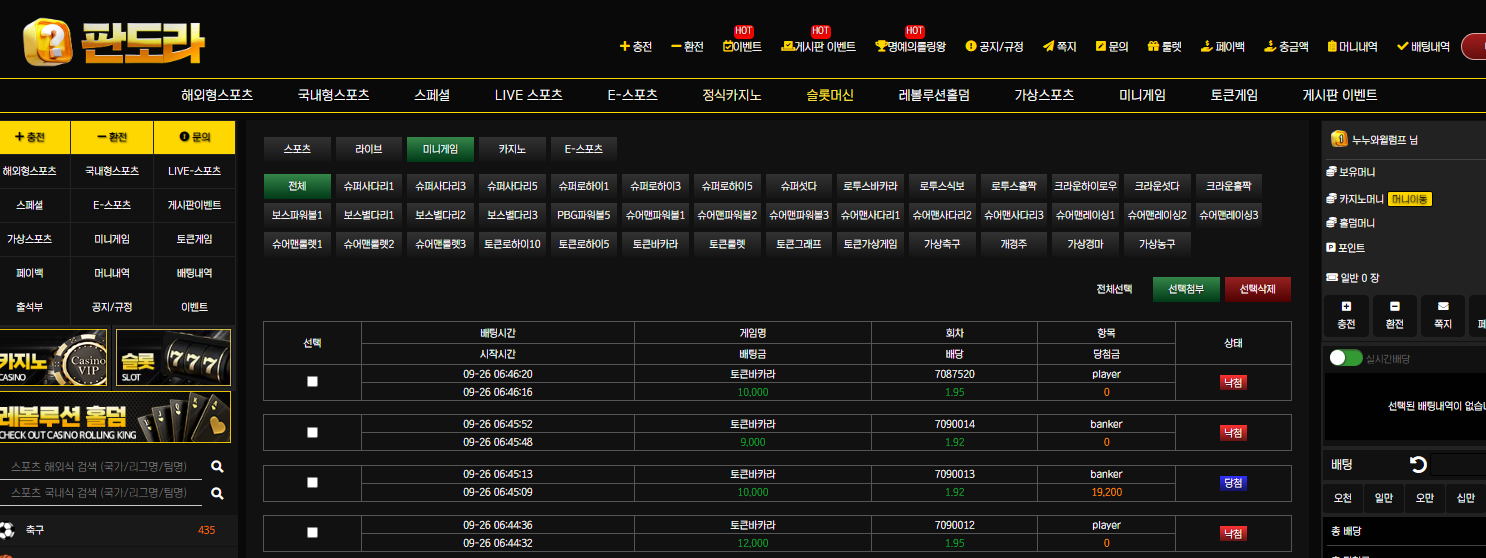The height and width of the screenshot is (558, 1486).
Task: Open 공지/규정 exclamation icon in top bar
Action: pyautogui.click(x=970, y=46)
